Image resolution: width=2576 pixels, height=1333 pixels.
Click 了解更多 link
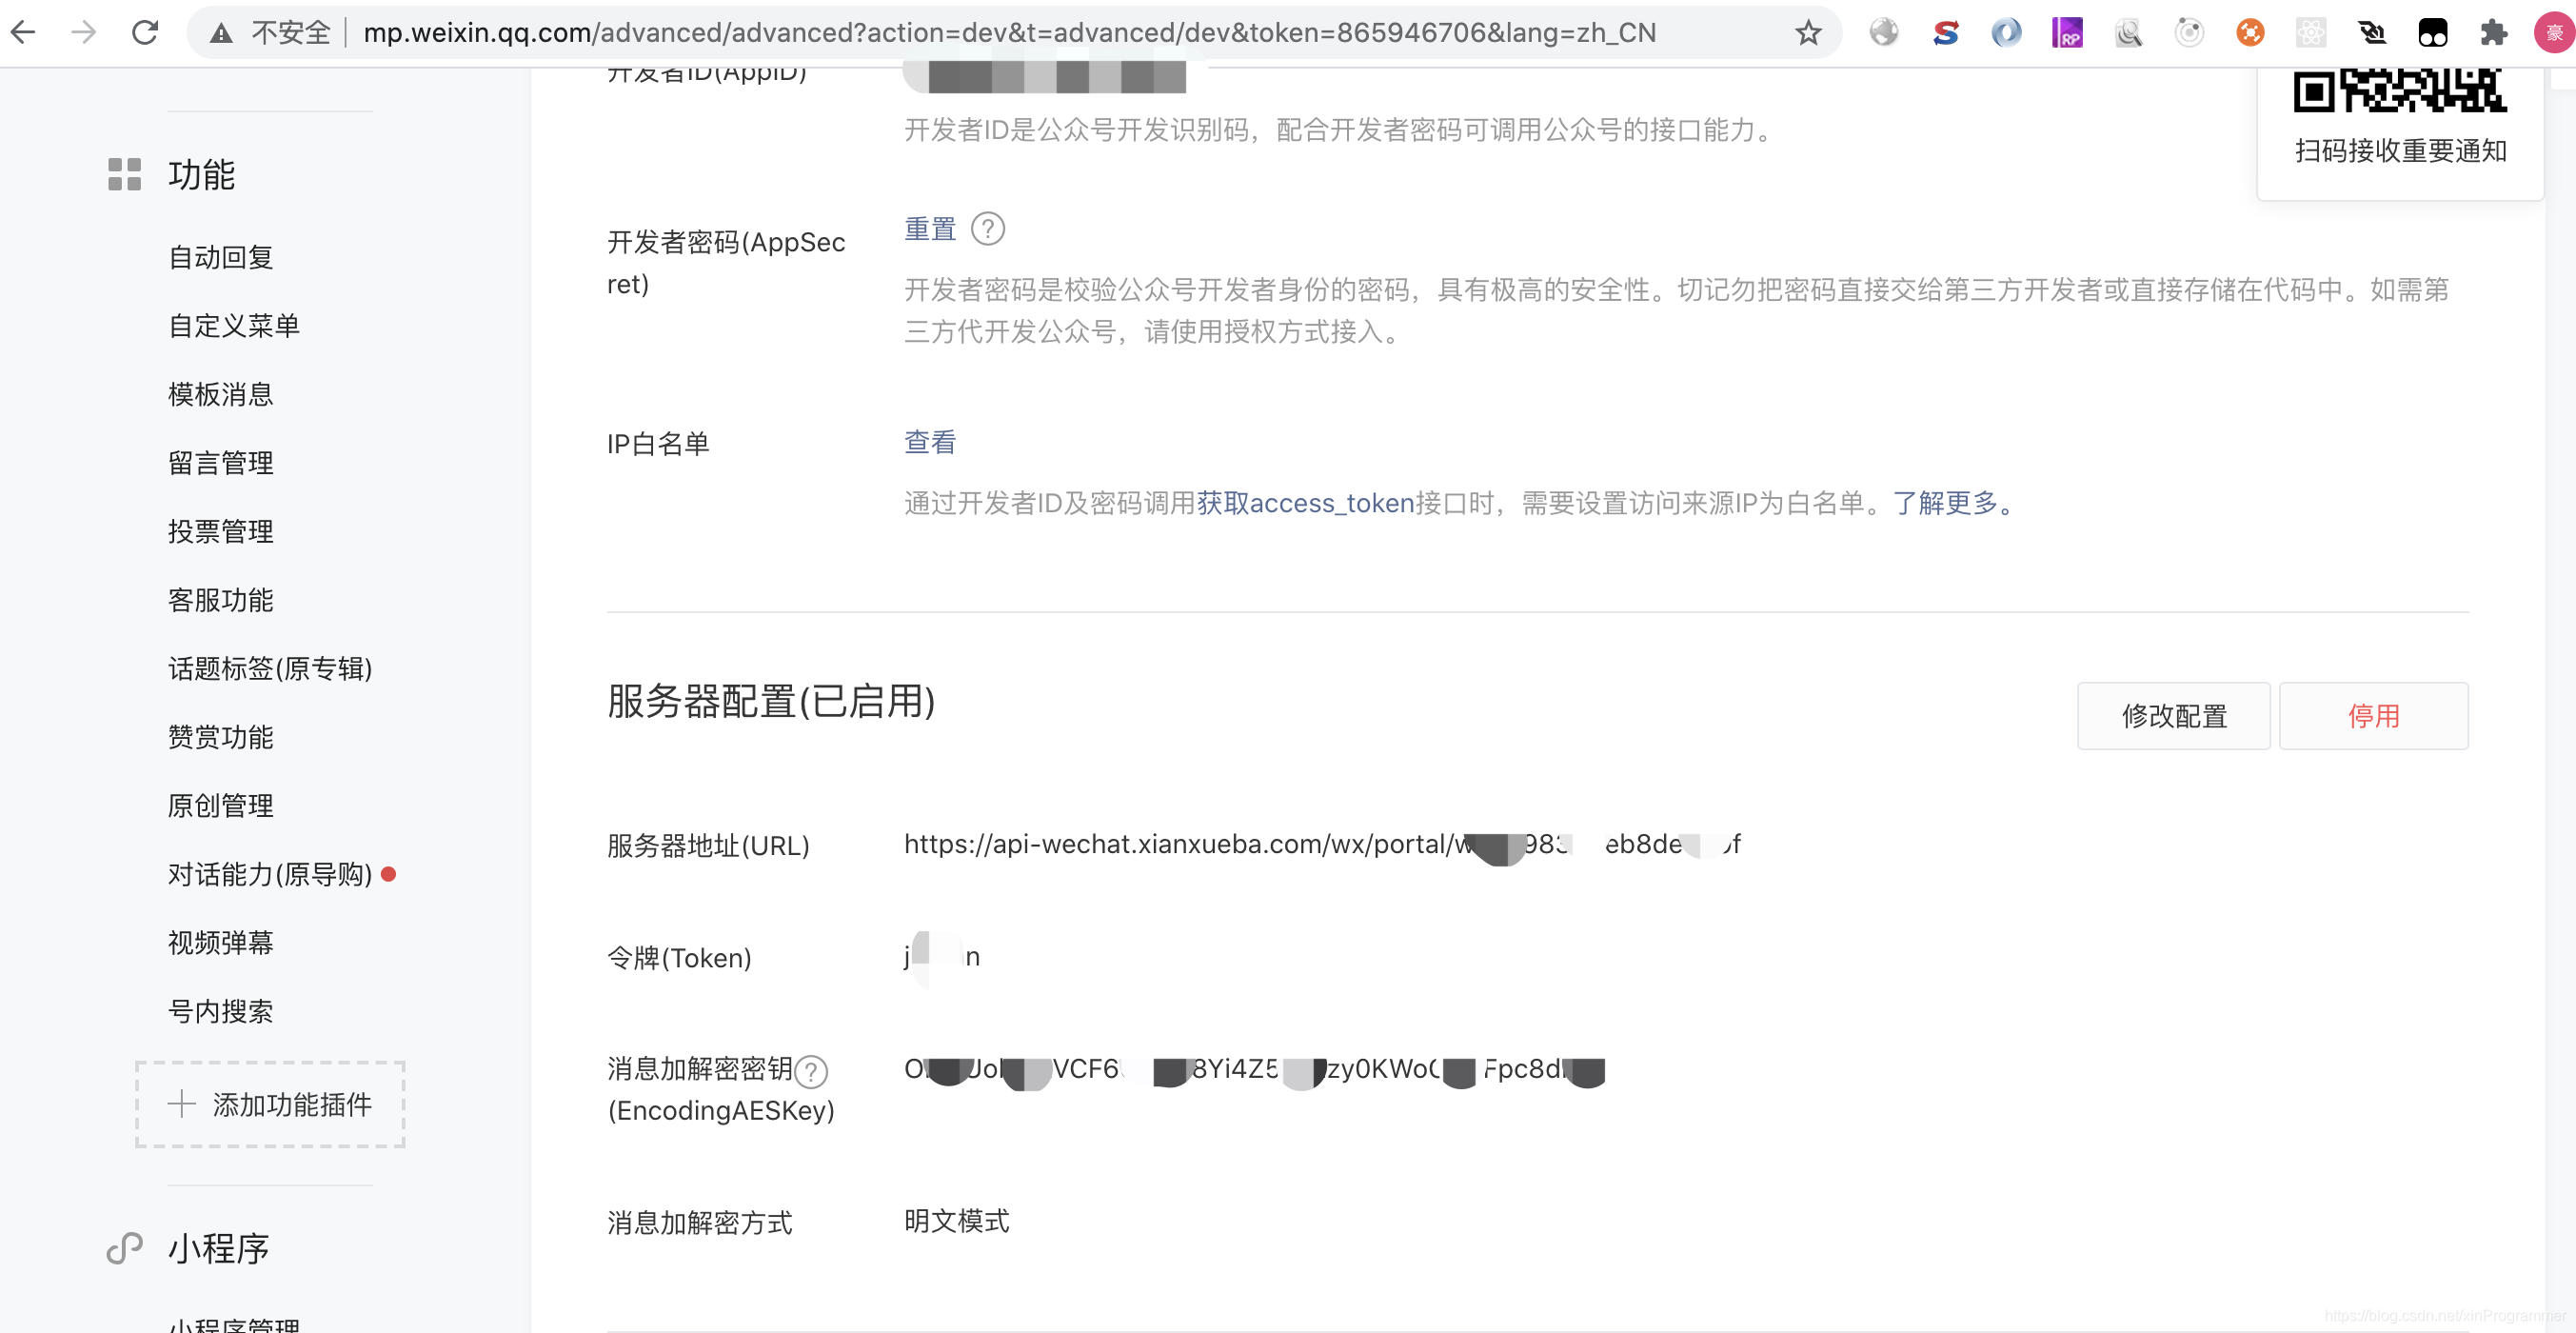coord(1945,503)
